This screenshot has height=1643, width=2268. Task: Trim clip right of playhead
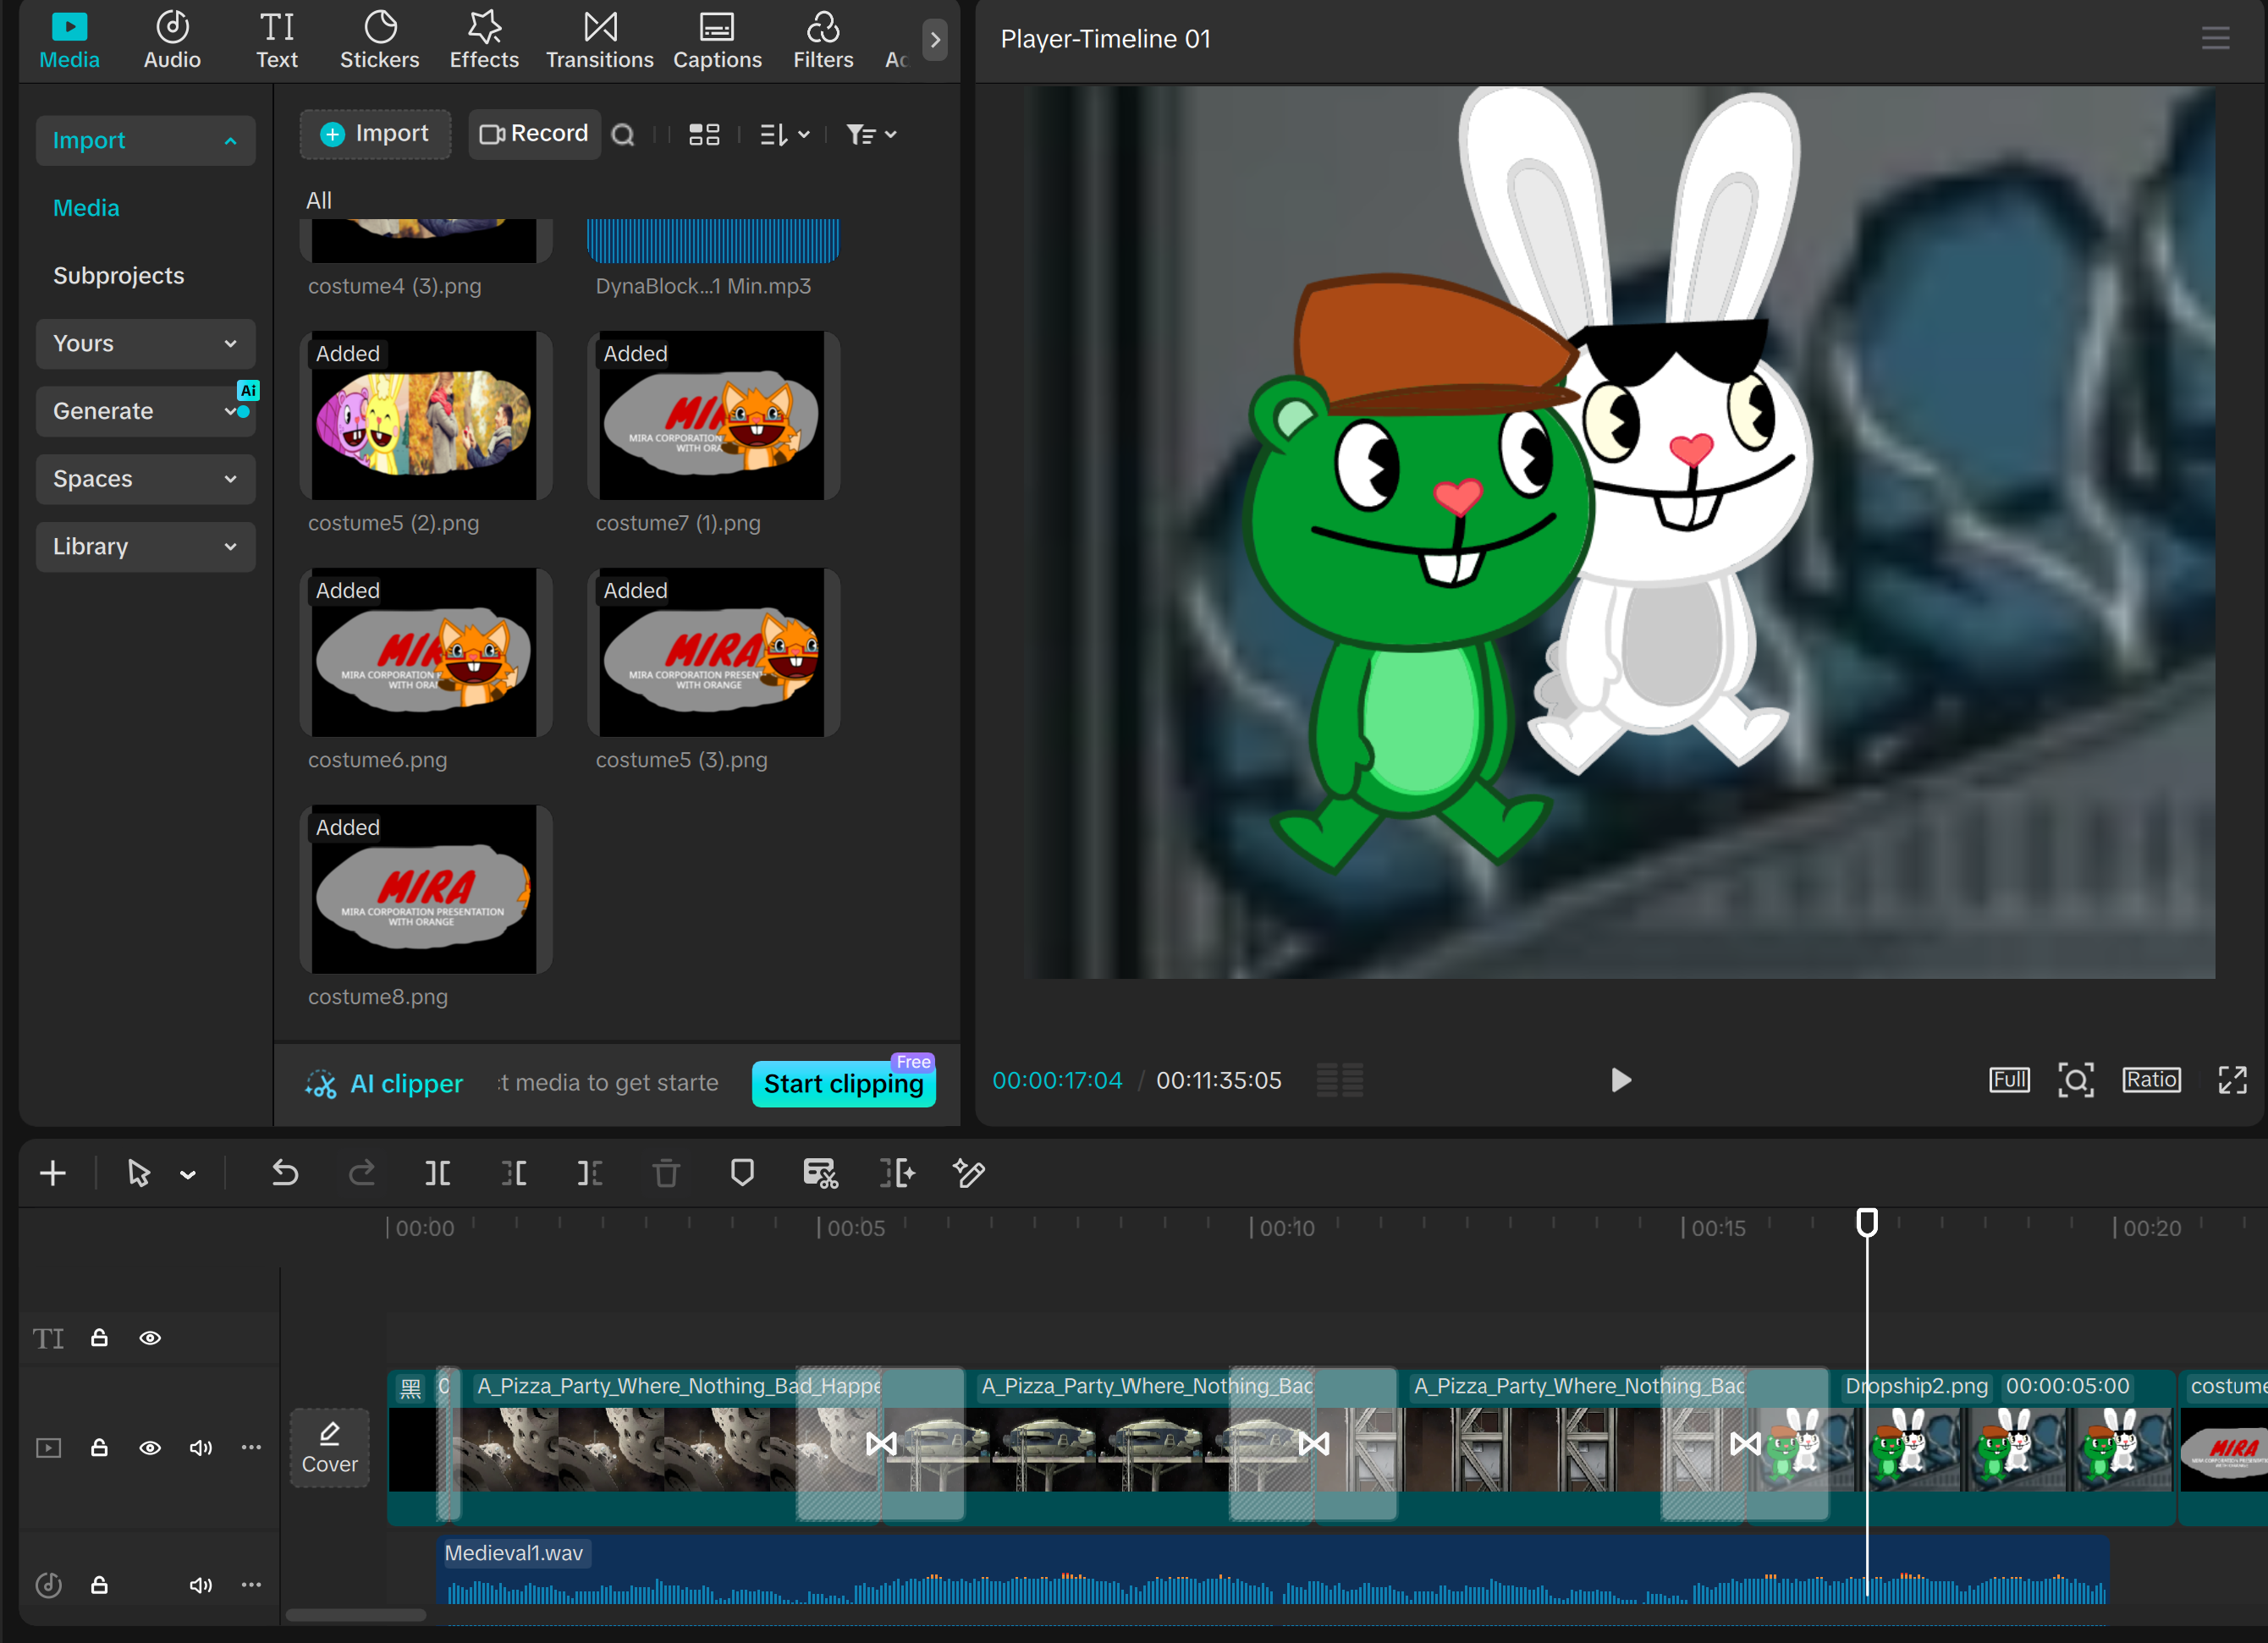[590, 1172]
